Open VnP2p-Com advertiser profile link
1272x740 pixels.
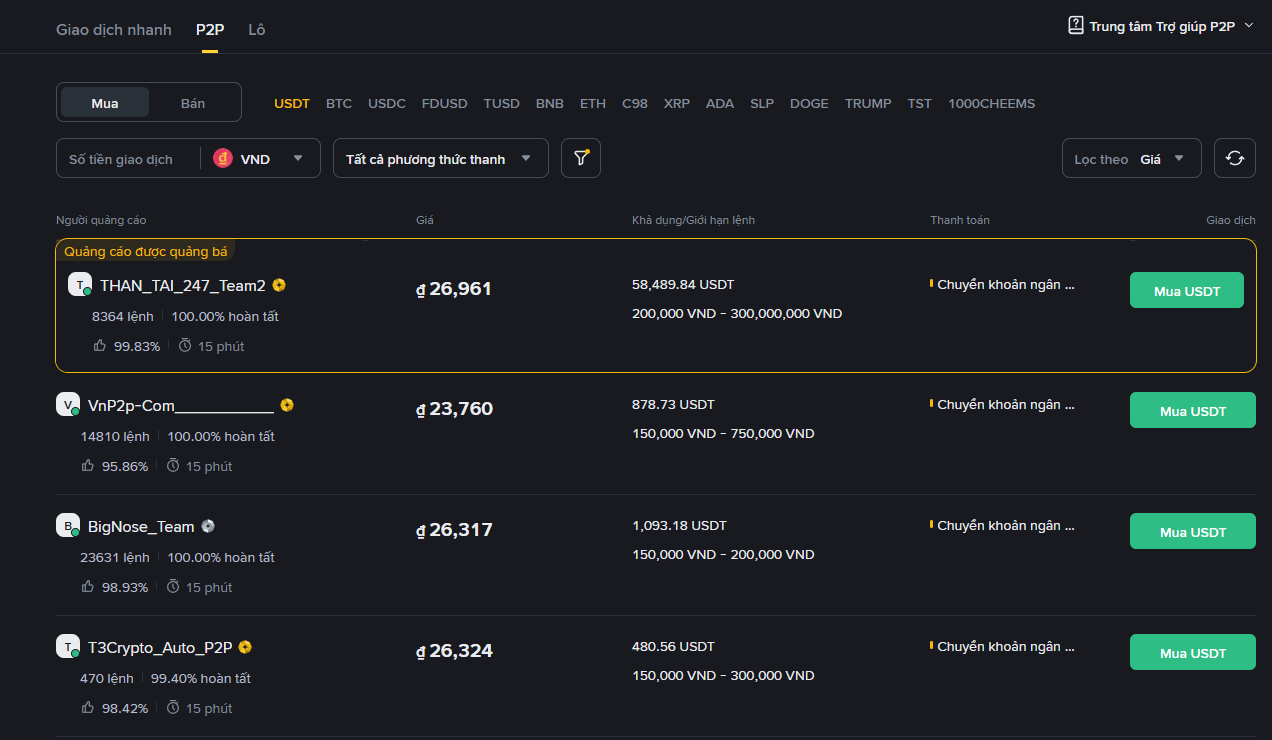tap(180, 405)
